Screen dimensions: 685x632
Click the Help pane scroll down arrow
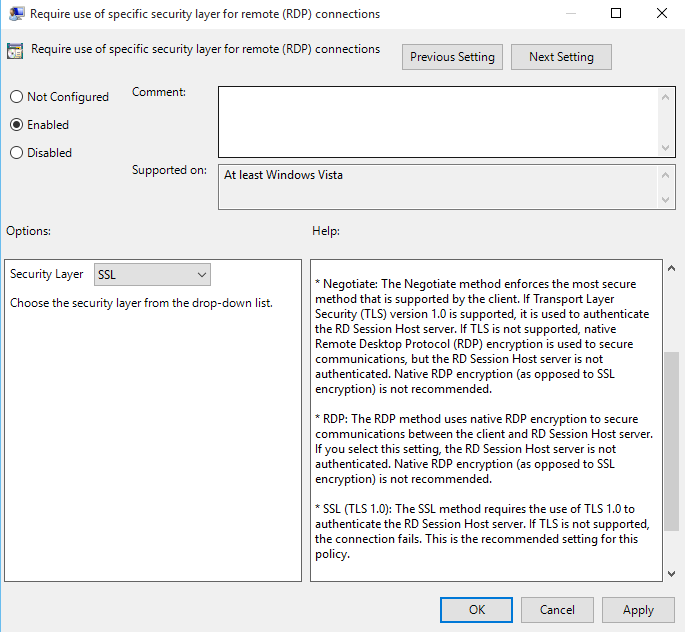point(671,573)
